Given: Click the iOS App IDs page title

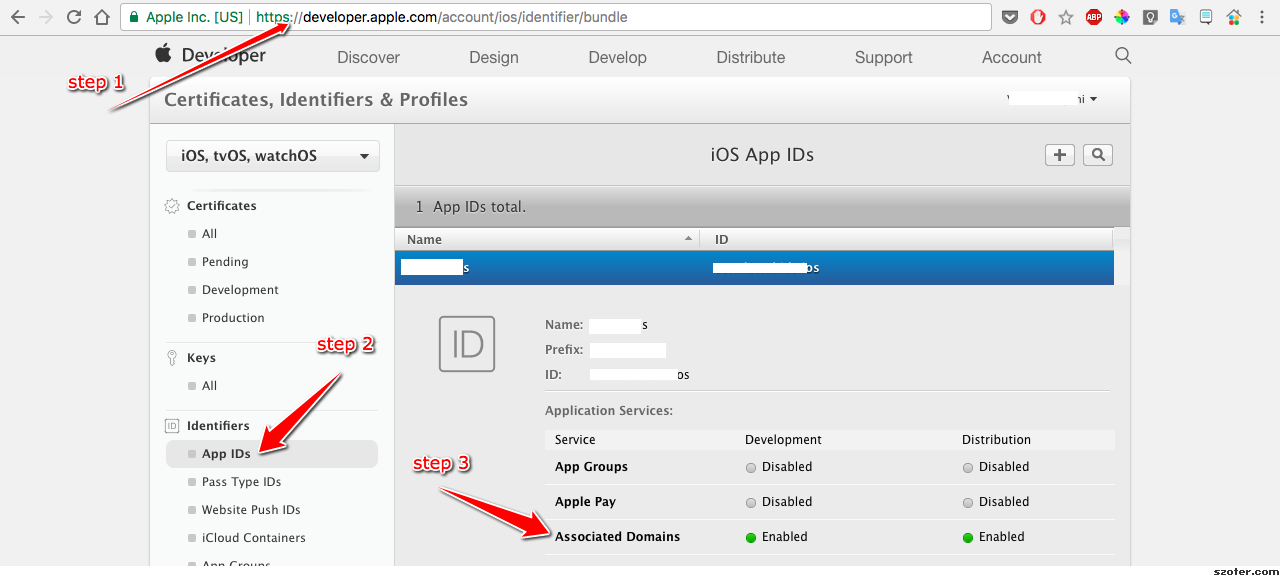Looking at the screenshot, I should [x=762, y=155].
